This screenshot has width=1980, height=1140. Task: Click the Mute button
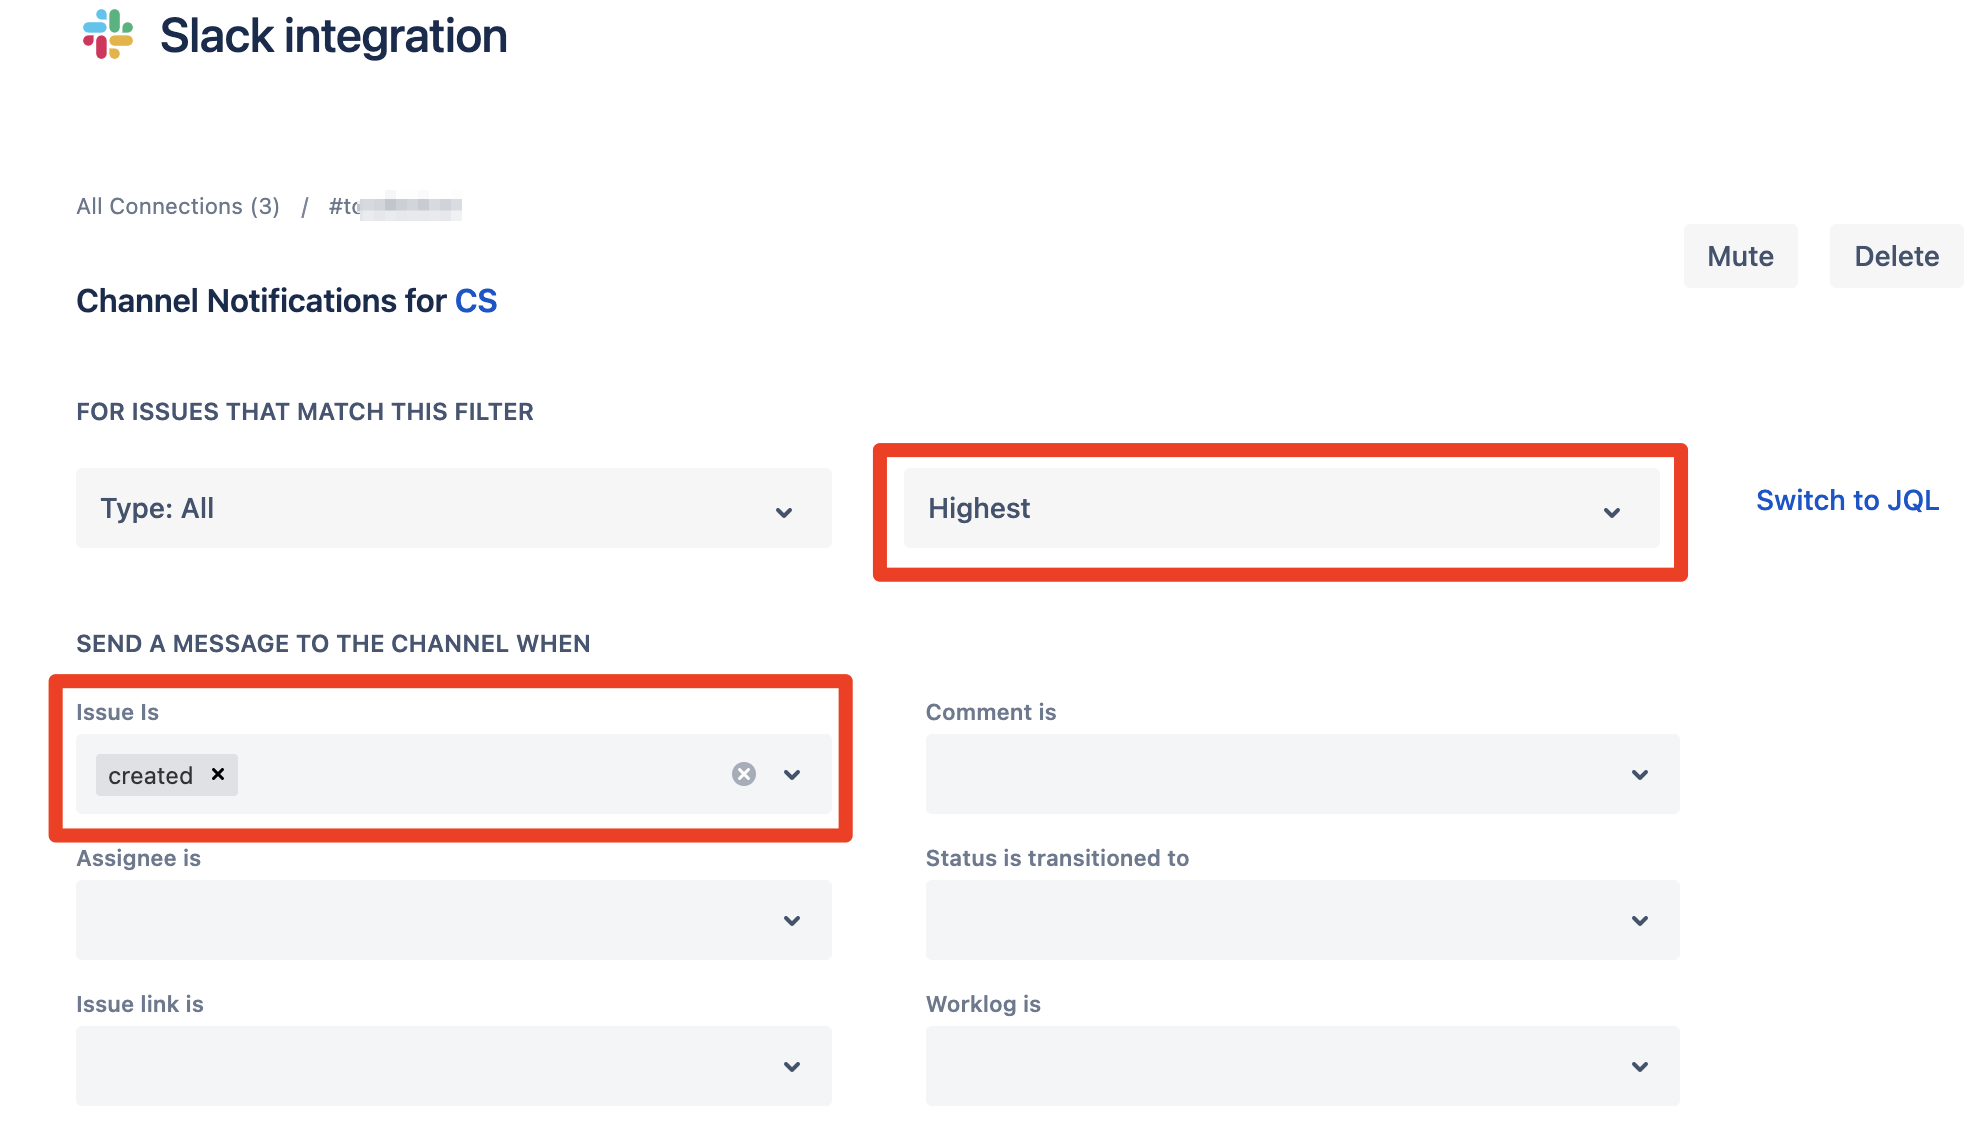pos(1740,256)
